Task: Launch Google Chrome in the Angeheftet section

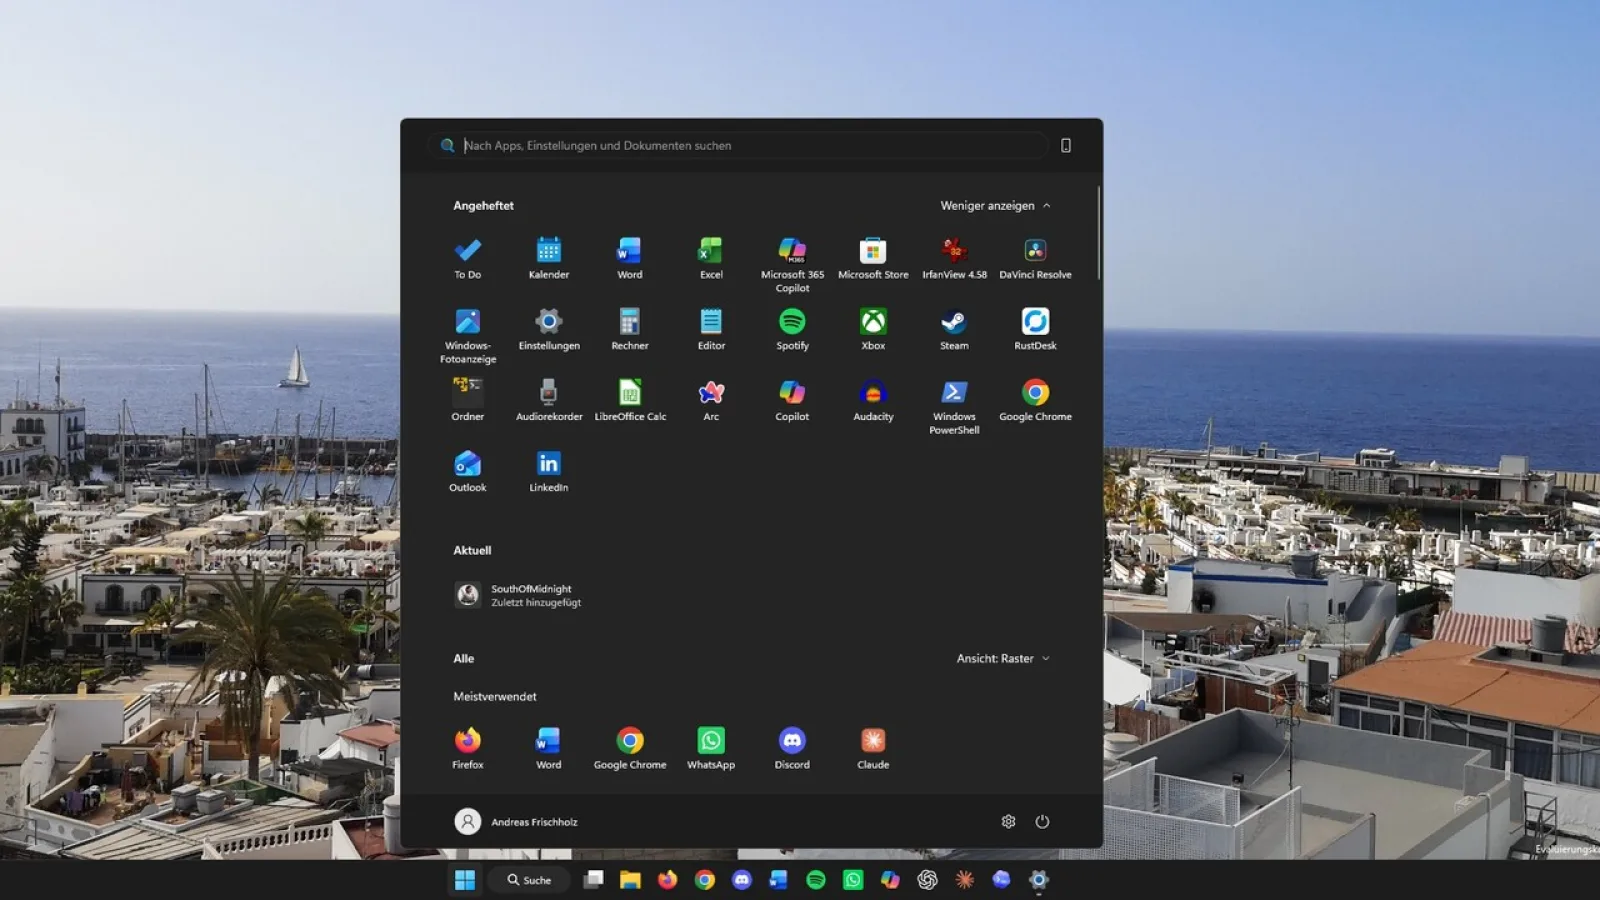Action: [1035, 400]
